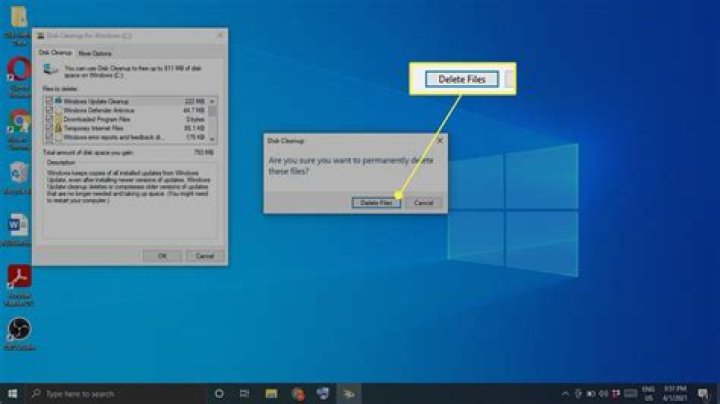Select the Temporary Internet Files row text
The width and height of the screenshot is (720, 404).
tap(93, 128)
